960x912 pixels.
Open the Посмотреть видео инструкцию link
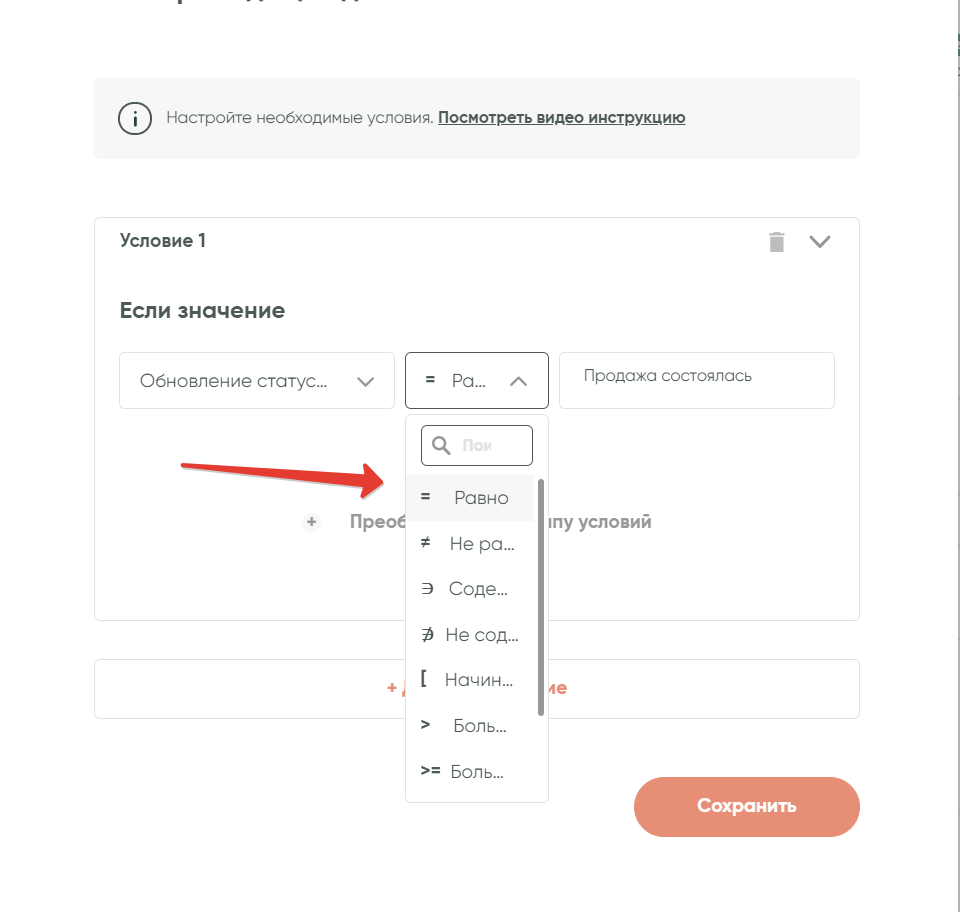pos(561,118)
